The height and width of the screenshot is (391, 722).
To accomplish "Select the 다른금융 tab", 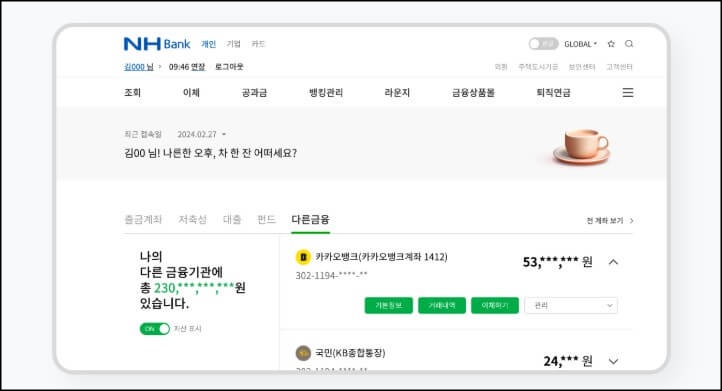I will coord(310,219).
